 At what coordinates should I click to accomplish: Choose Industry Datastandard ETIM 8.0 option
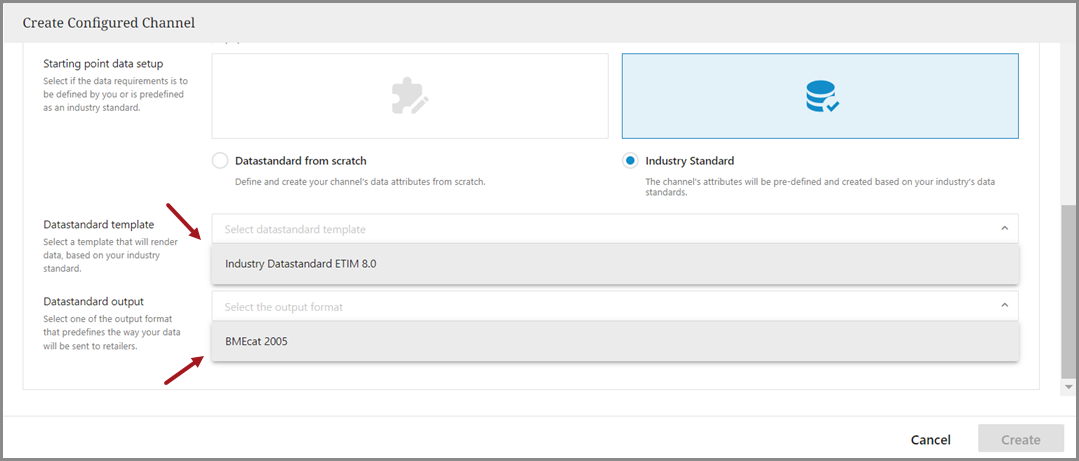(301, 264)
